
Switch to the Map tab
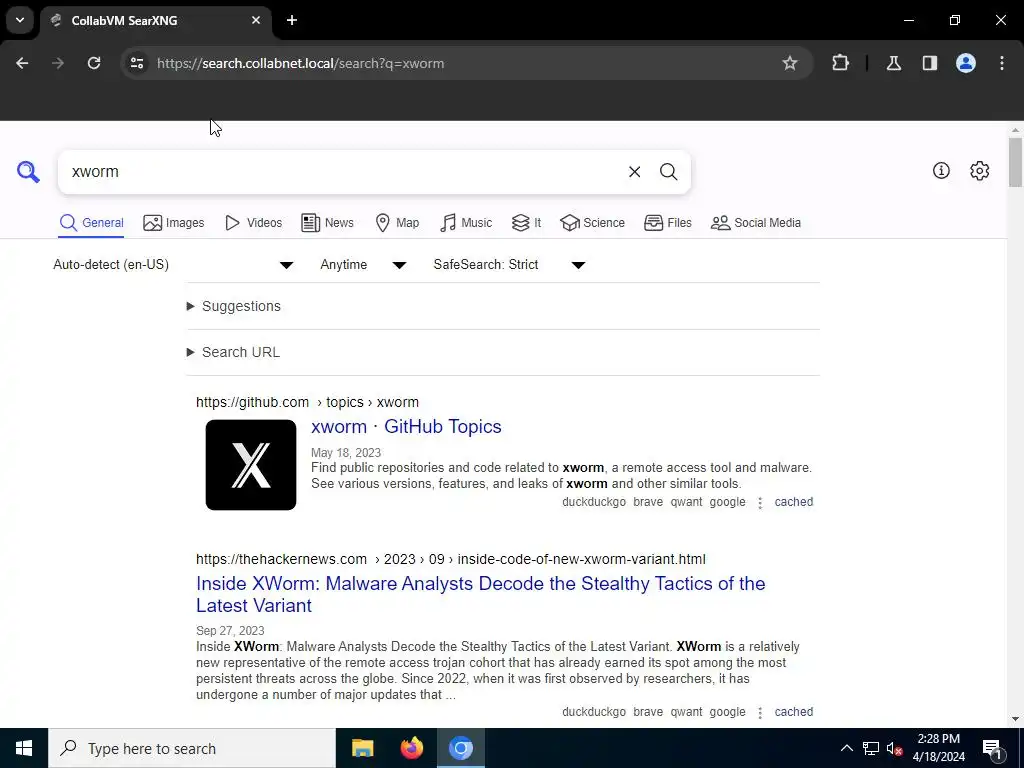397,223
